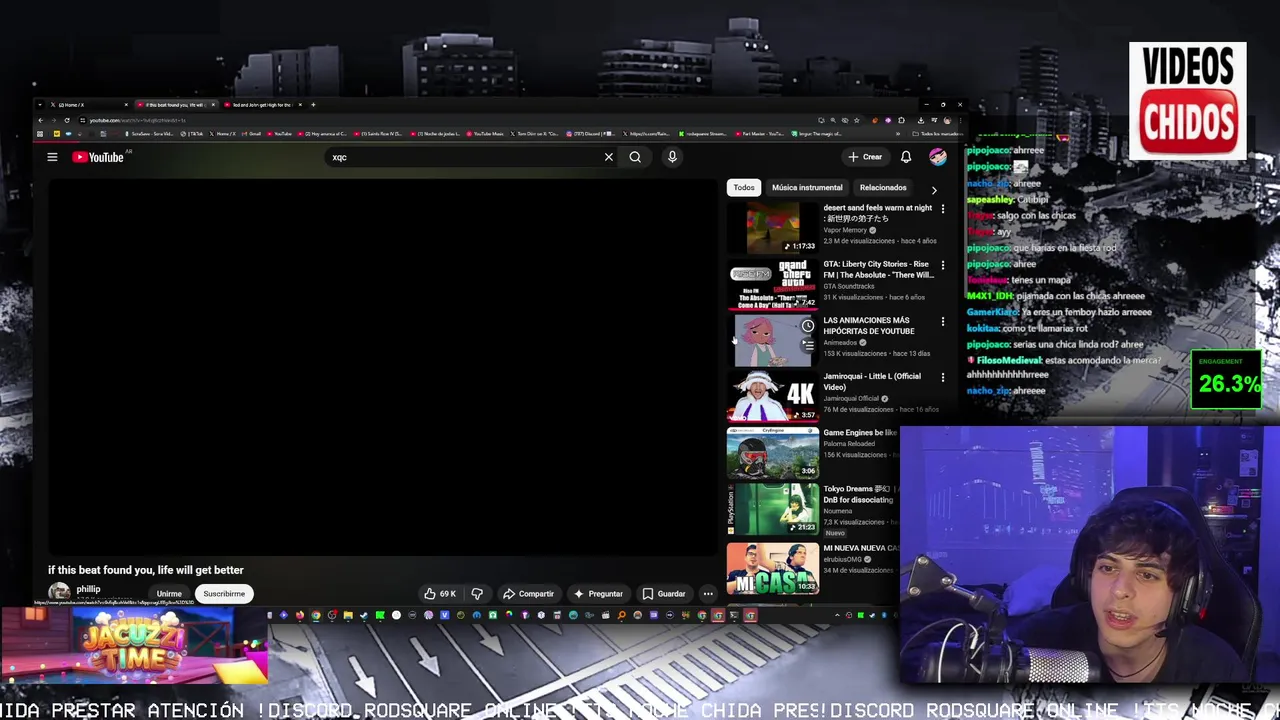Click the Unirme membership button
This screenshot has height=720, width=1280.
click(169, 594)
